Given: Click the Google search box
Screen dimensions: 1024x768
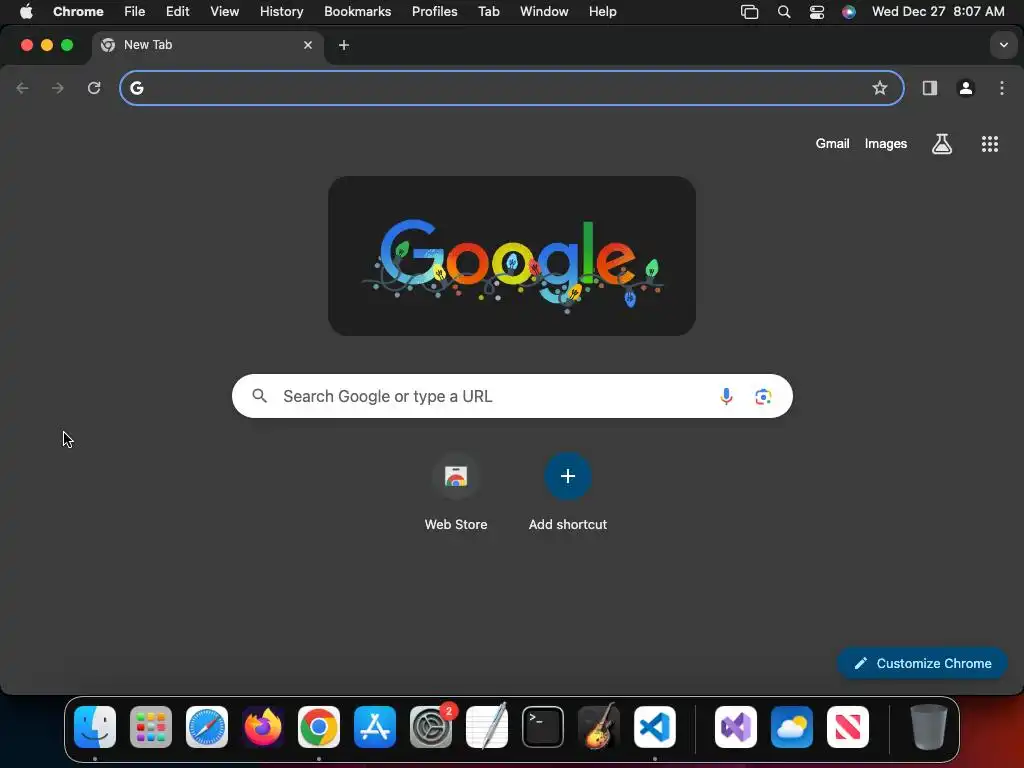Looking at the screenshot, I should tap(512, 396).
